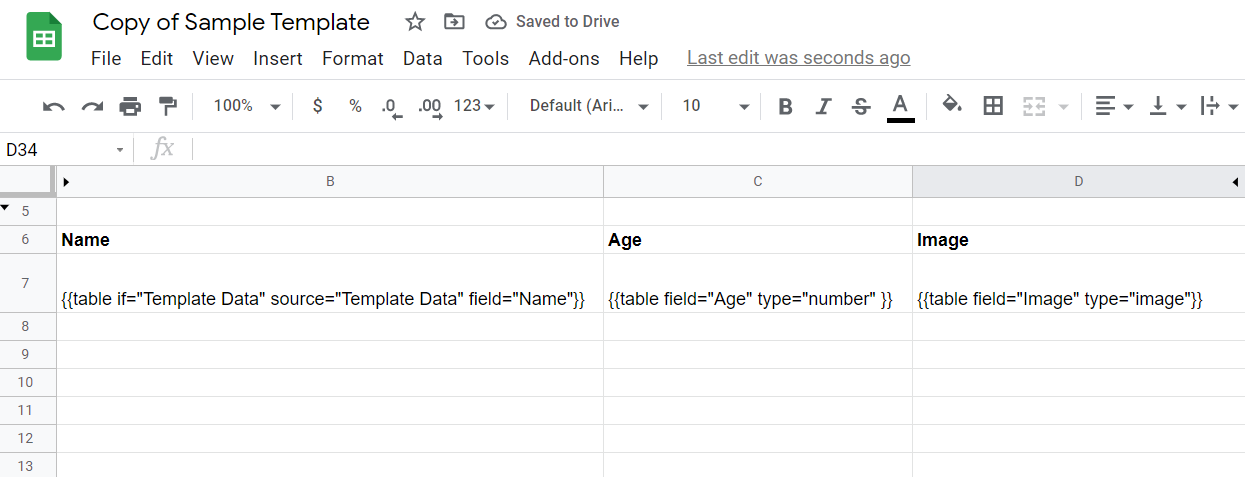
Task: Format as currency with dollar button
Action: point(318,106)
